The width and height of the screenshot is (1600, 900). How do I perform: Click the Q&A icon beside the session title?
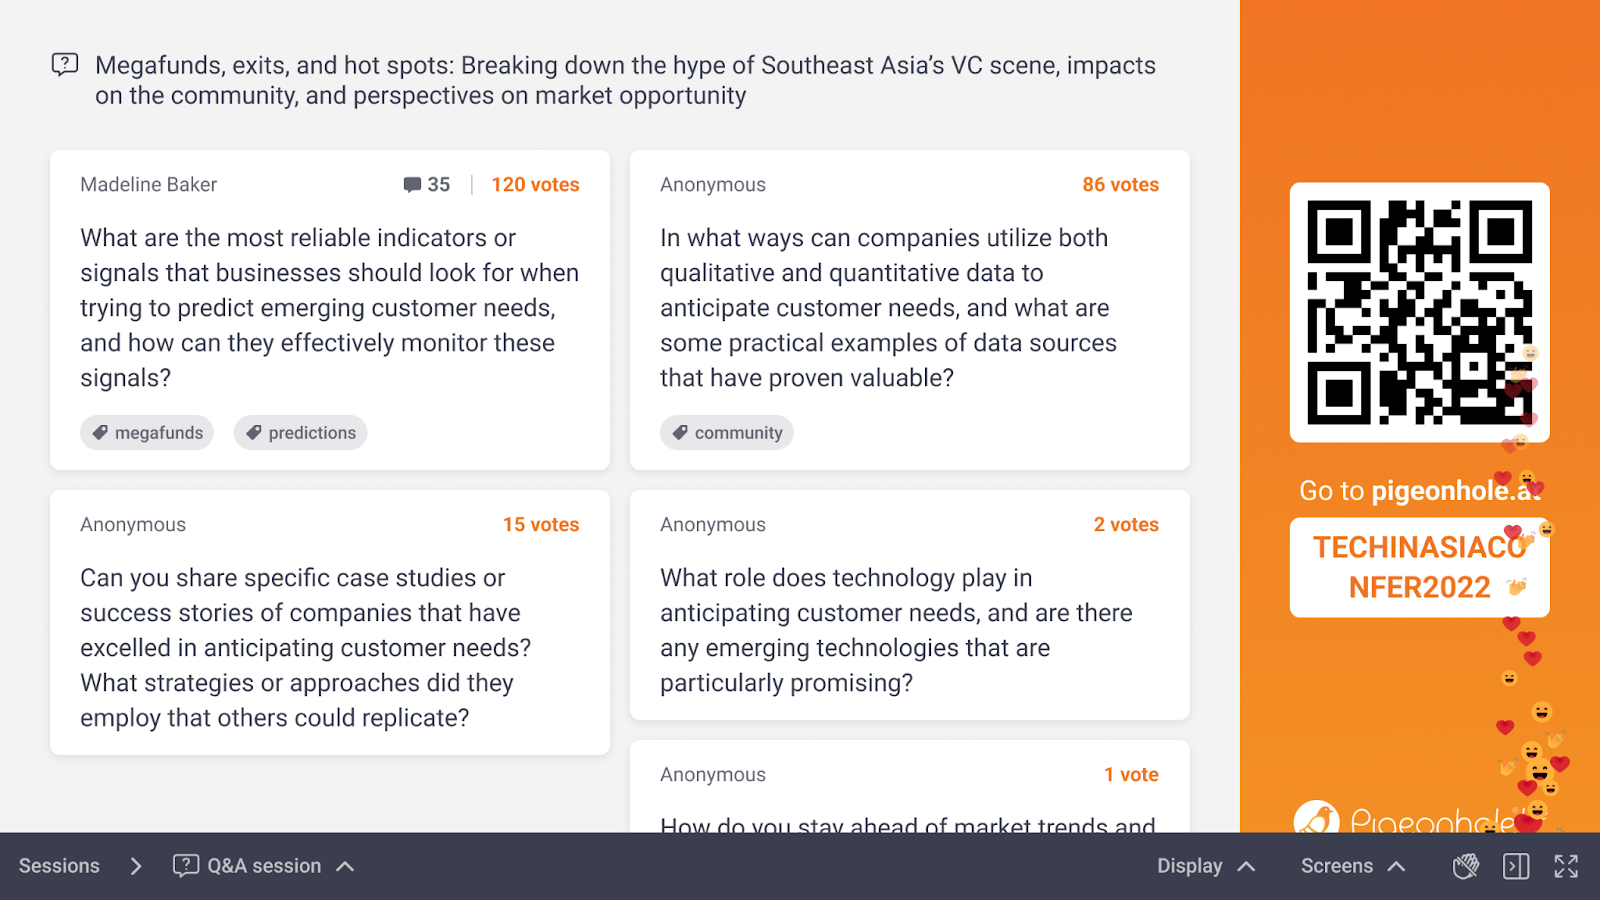pos(65,66)
